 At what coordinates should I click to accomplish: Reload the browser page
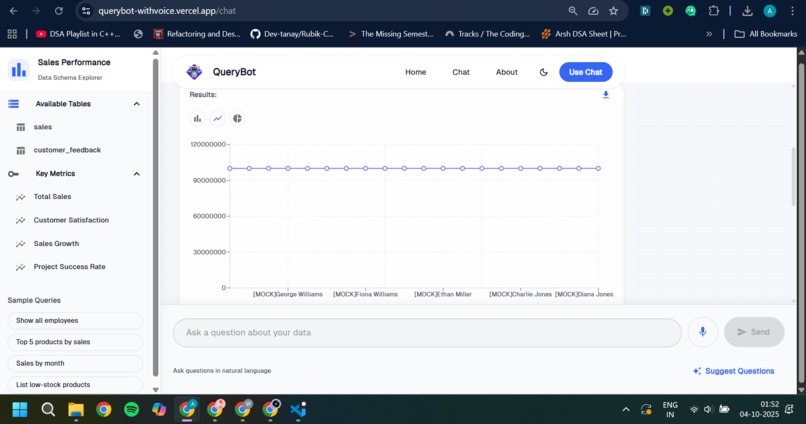pos(59,11)
